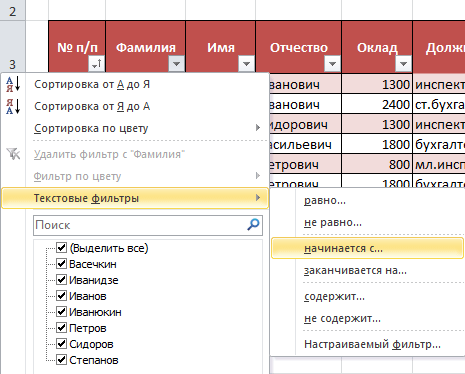
Task: Choose Сортировка от А до Я
Action: 135,84
